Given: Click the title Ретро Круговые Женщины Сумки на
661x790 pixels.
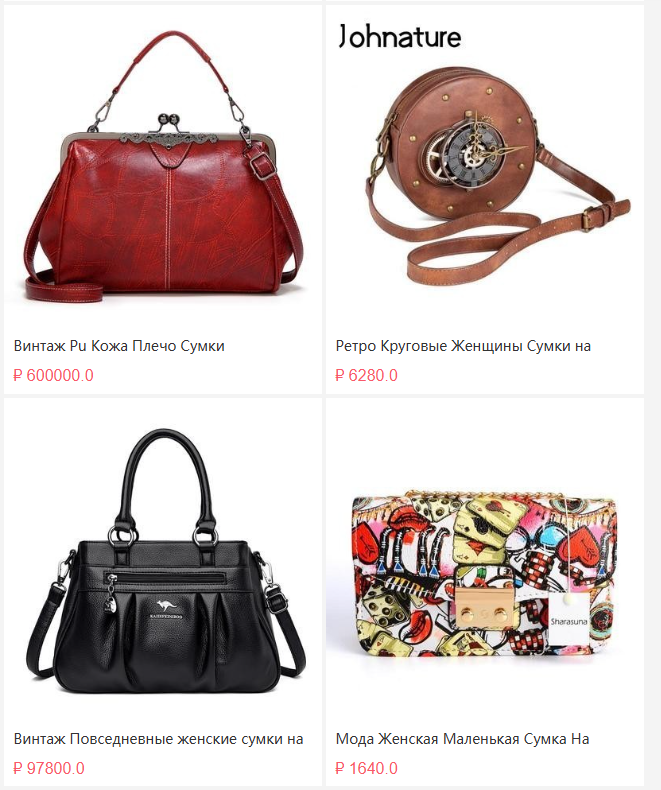Looking at the screenshot, I should tap(463, 346).
